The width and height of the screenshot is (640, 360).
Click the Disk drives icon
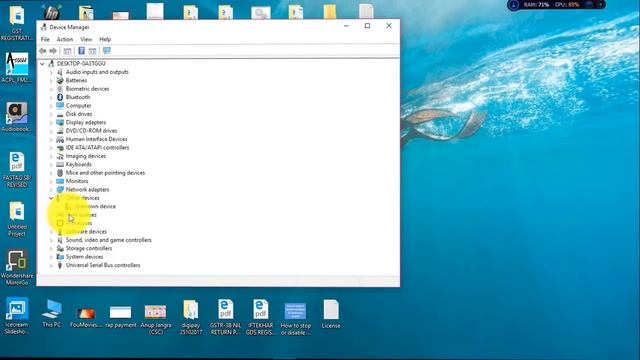pyautogui.click(x=60, y=114)
